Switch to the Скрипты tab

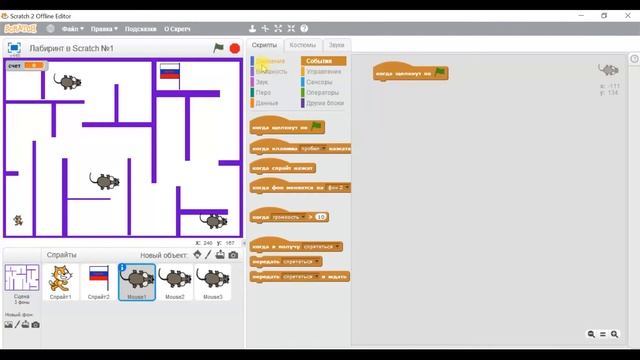(x=264, y=45)
